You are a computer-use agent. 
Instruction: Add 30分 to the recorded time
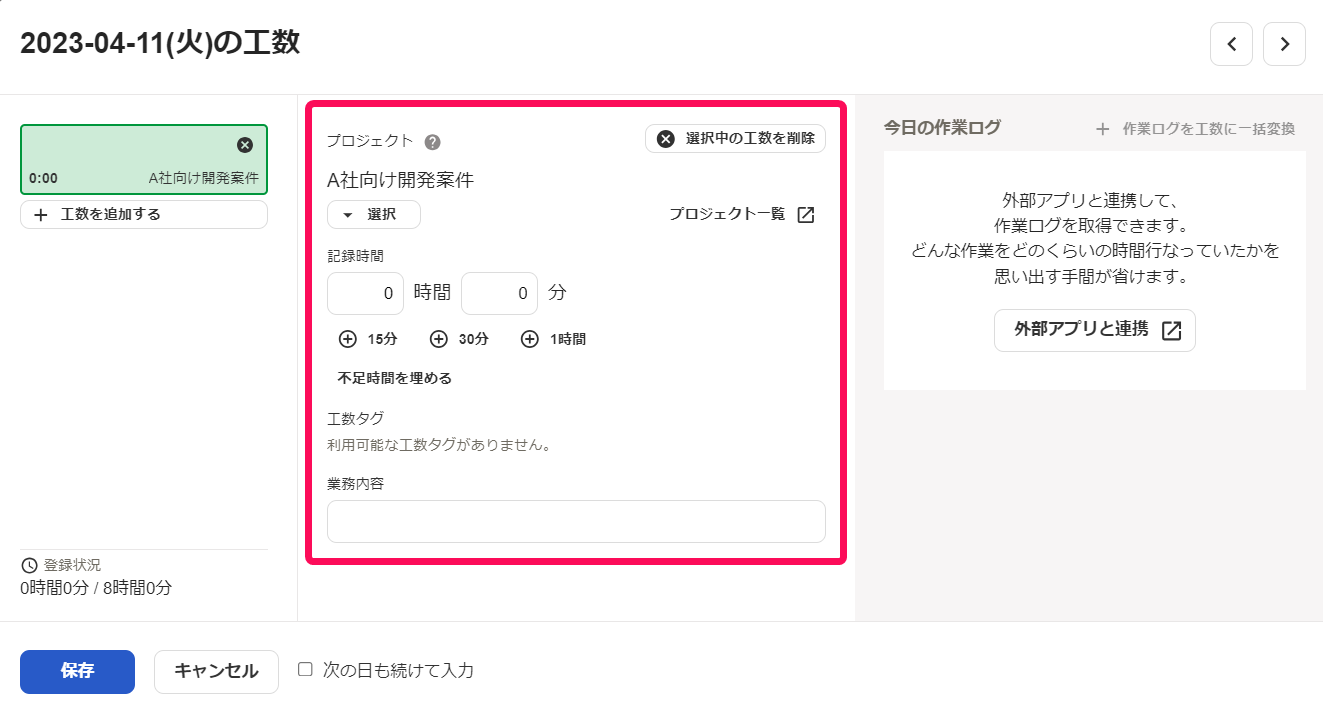point(459,339)
